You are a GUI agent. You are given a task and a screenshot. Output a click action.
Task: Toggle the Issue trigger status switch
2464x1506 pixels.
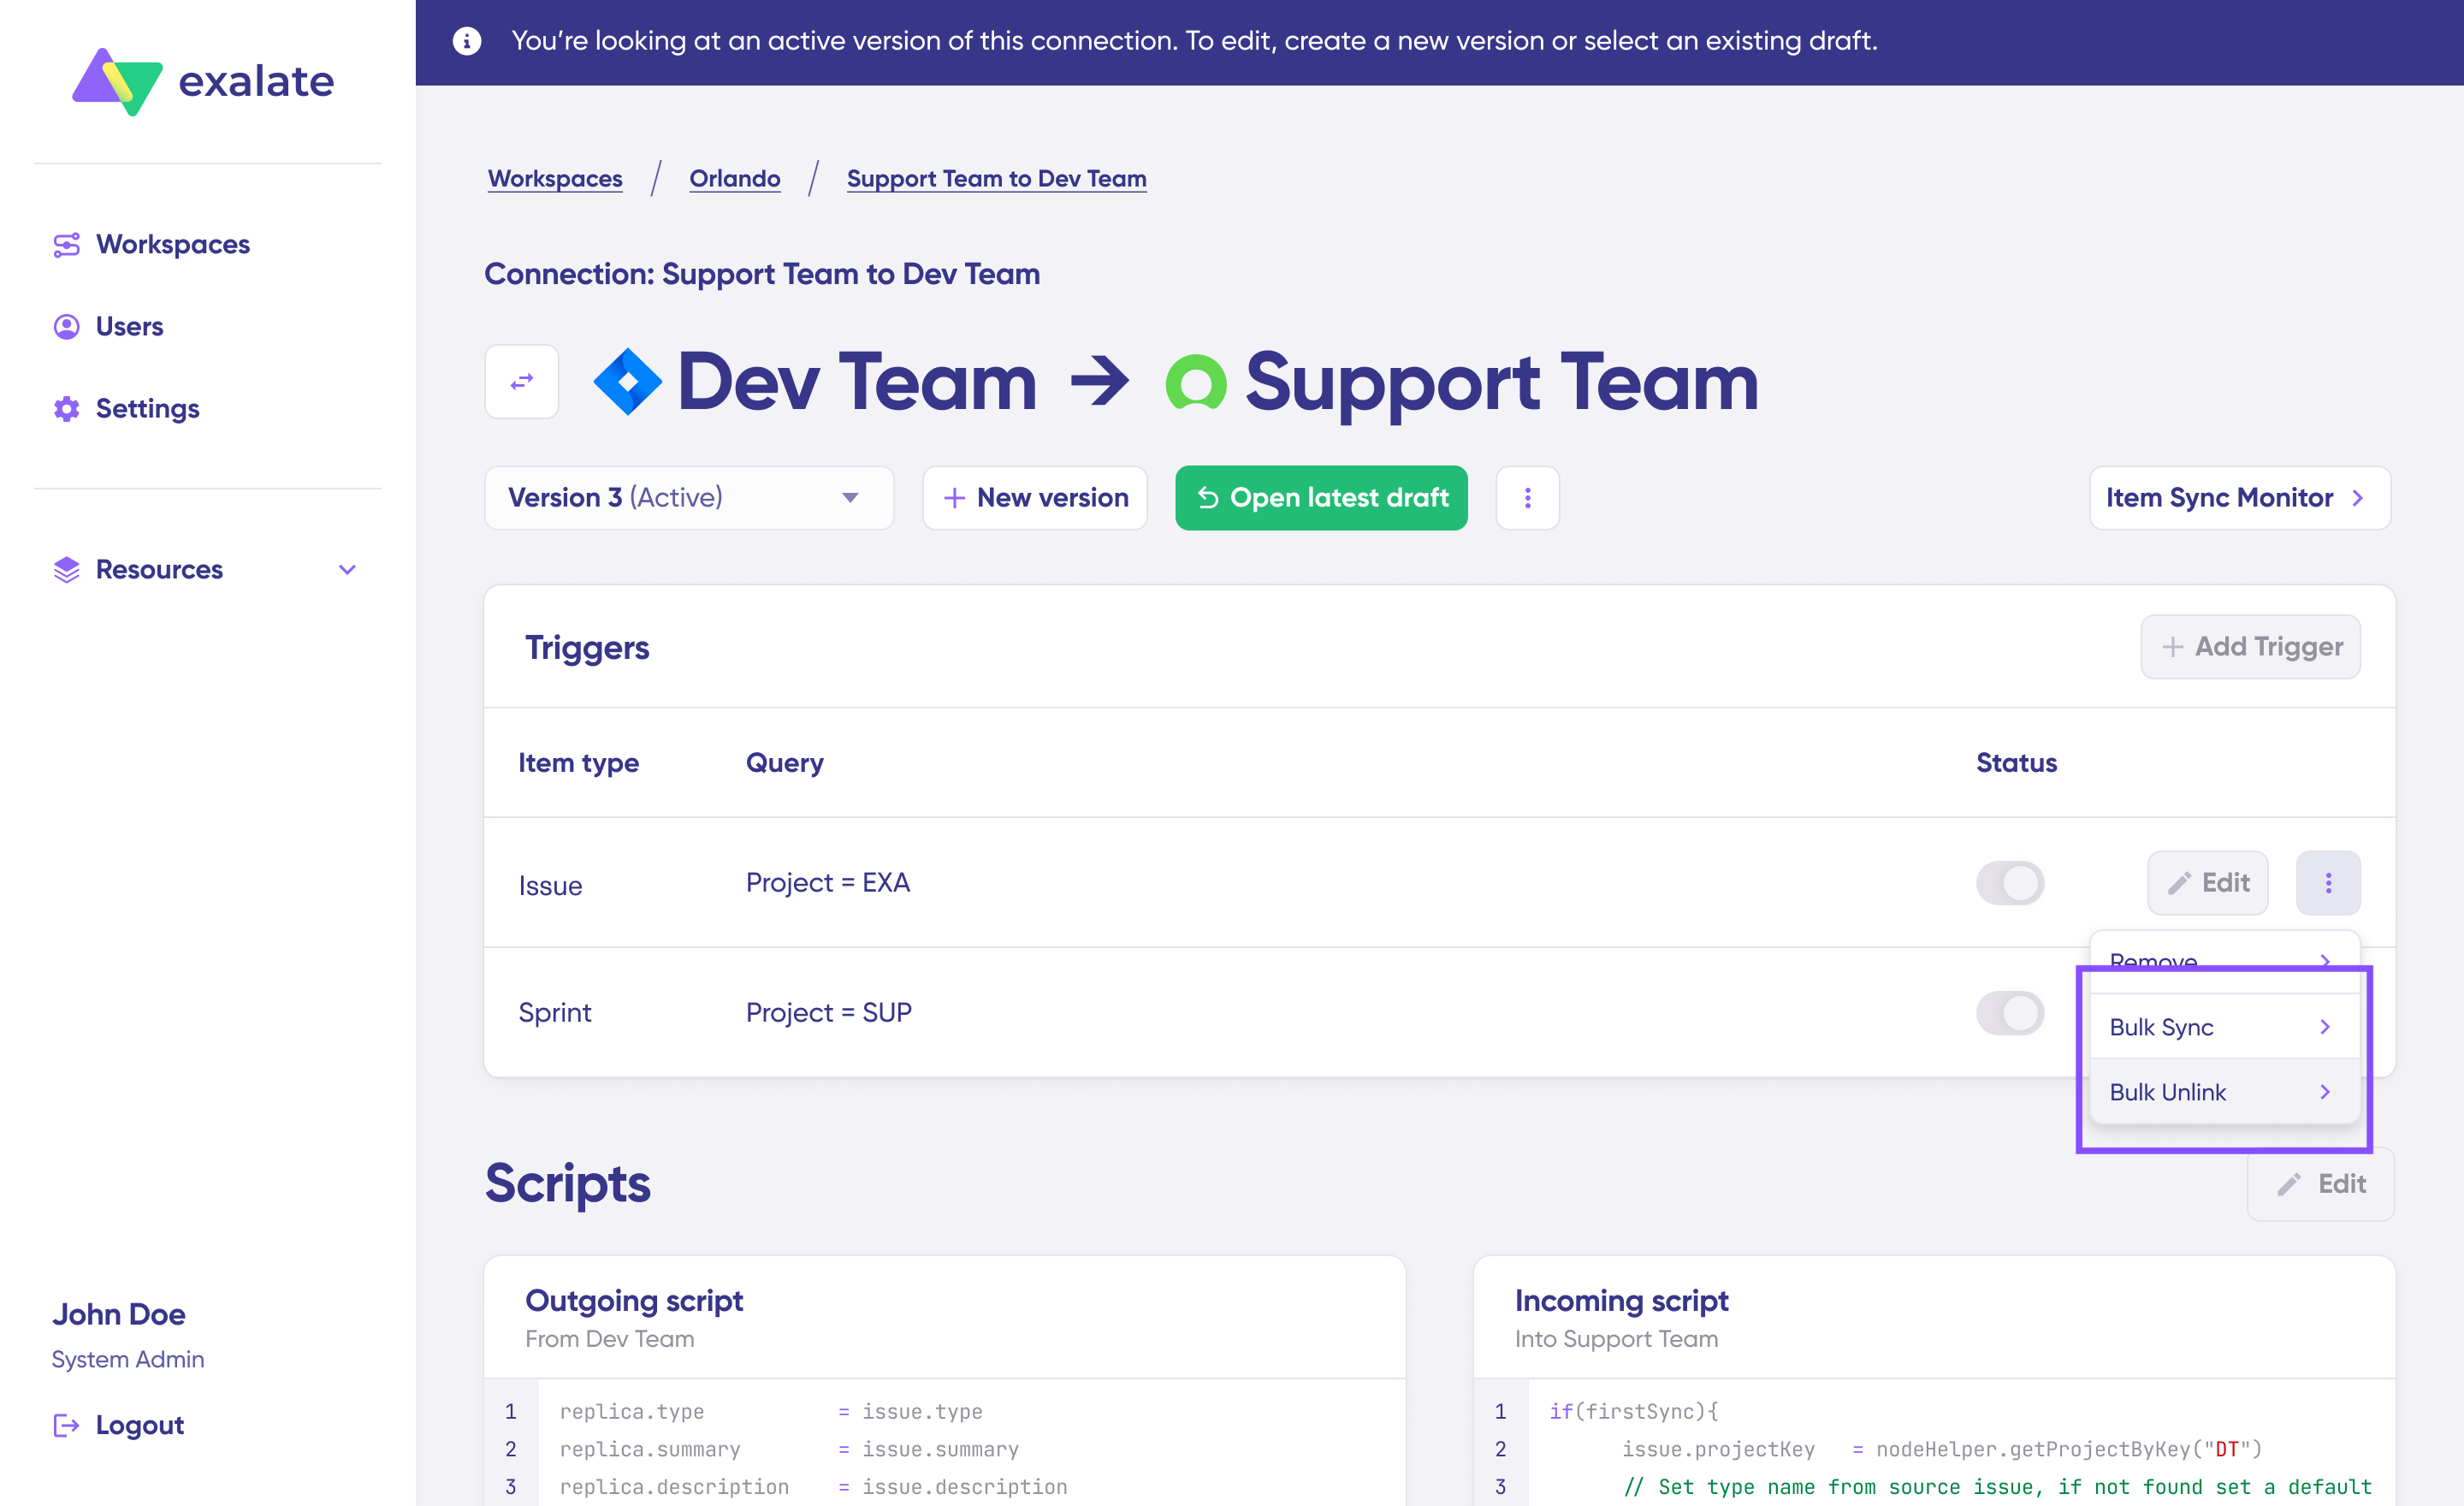click(2009, 882)
